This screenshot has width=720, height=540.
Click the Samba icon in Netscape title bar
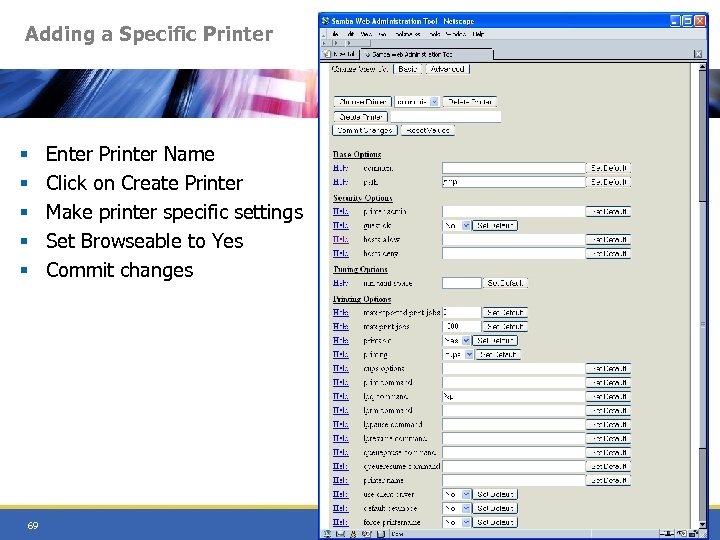pos(326,21)
